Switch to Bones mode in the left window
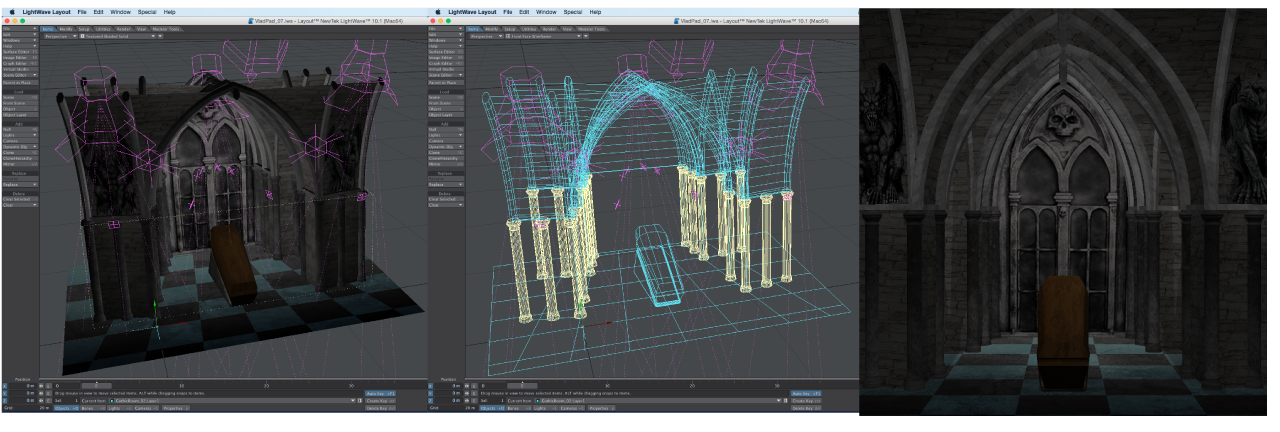Viewport: 1280px width, 432px height. click(94, 408)
